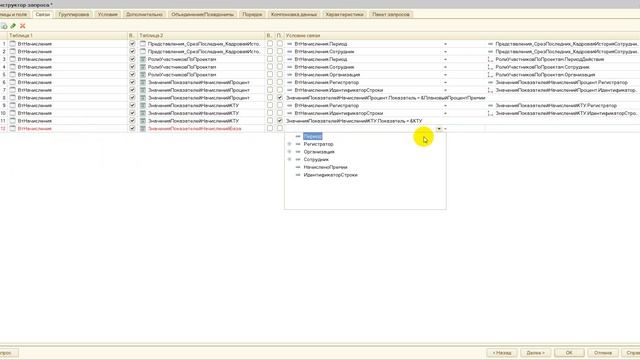Select Регистратор in field dropdown list
This screenshot has width=640, height=360.
[318, 144]
